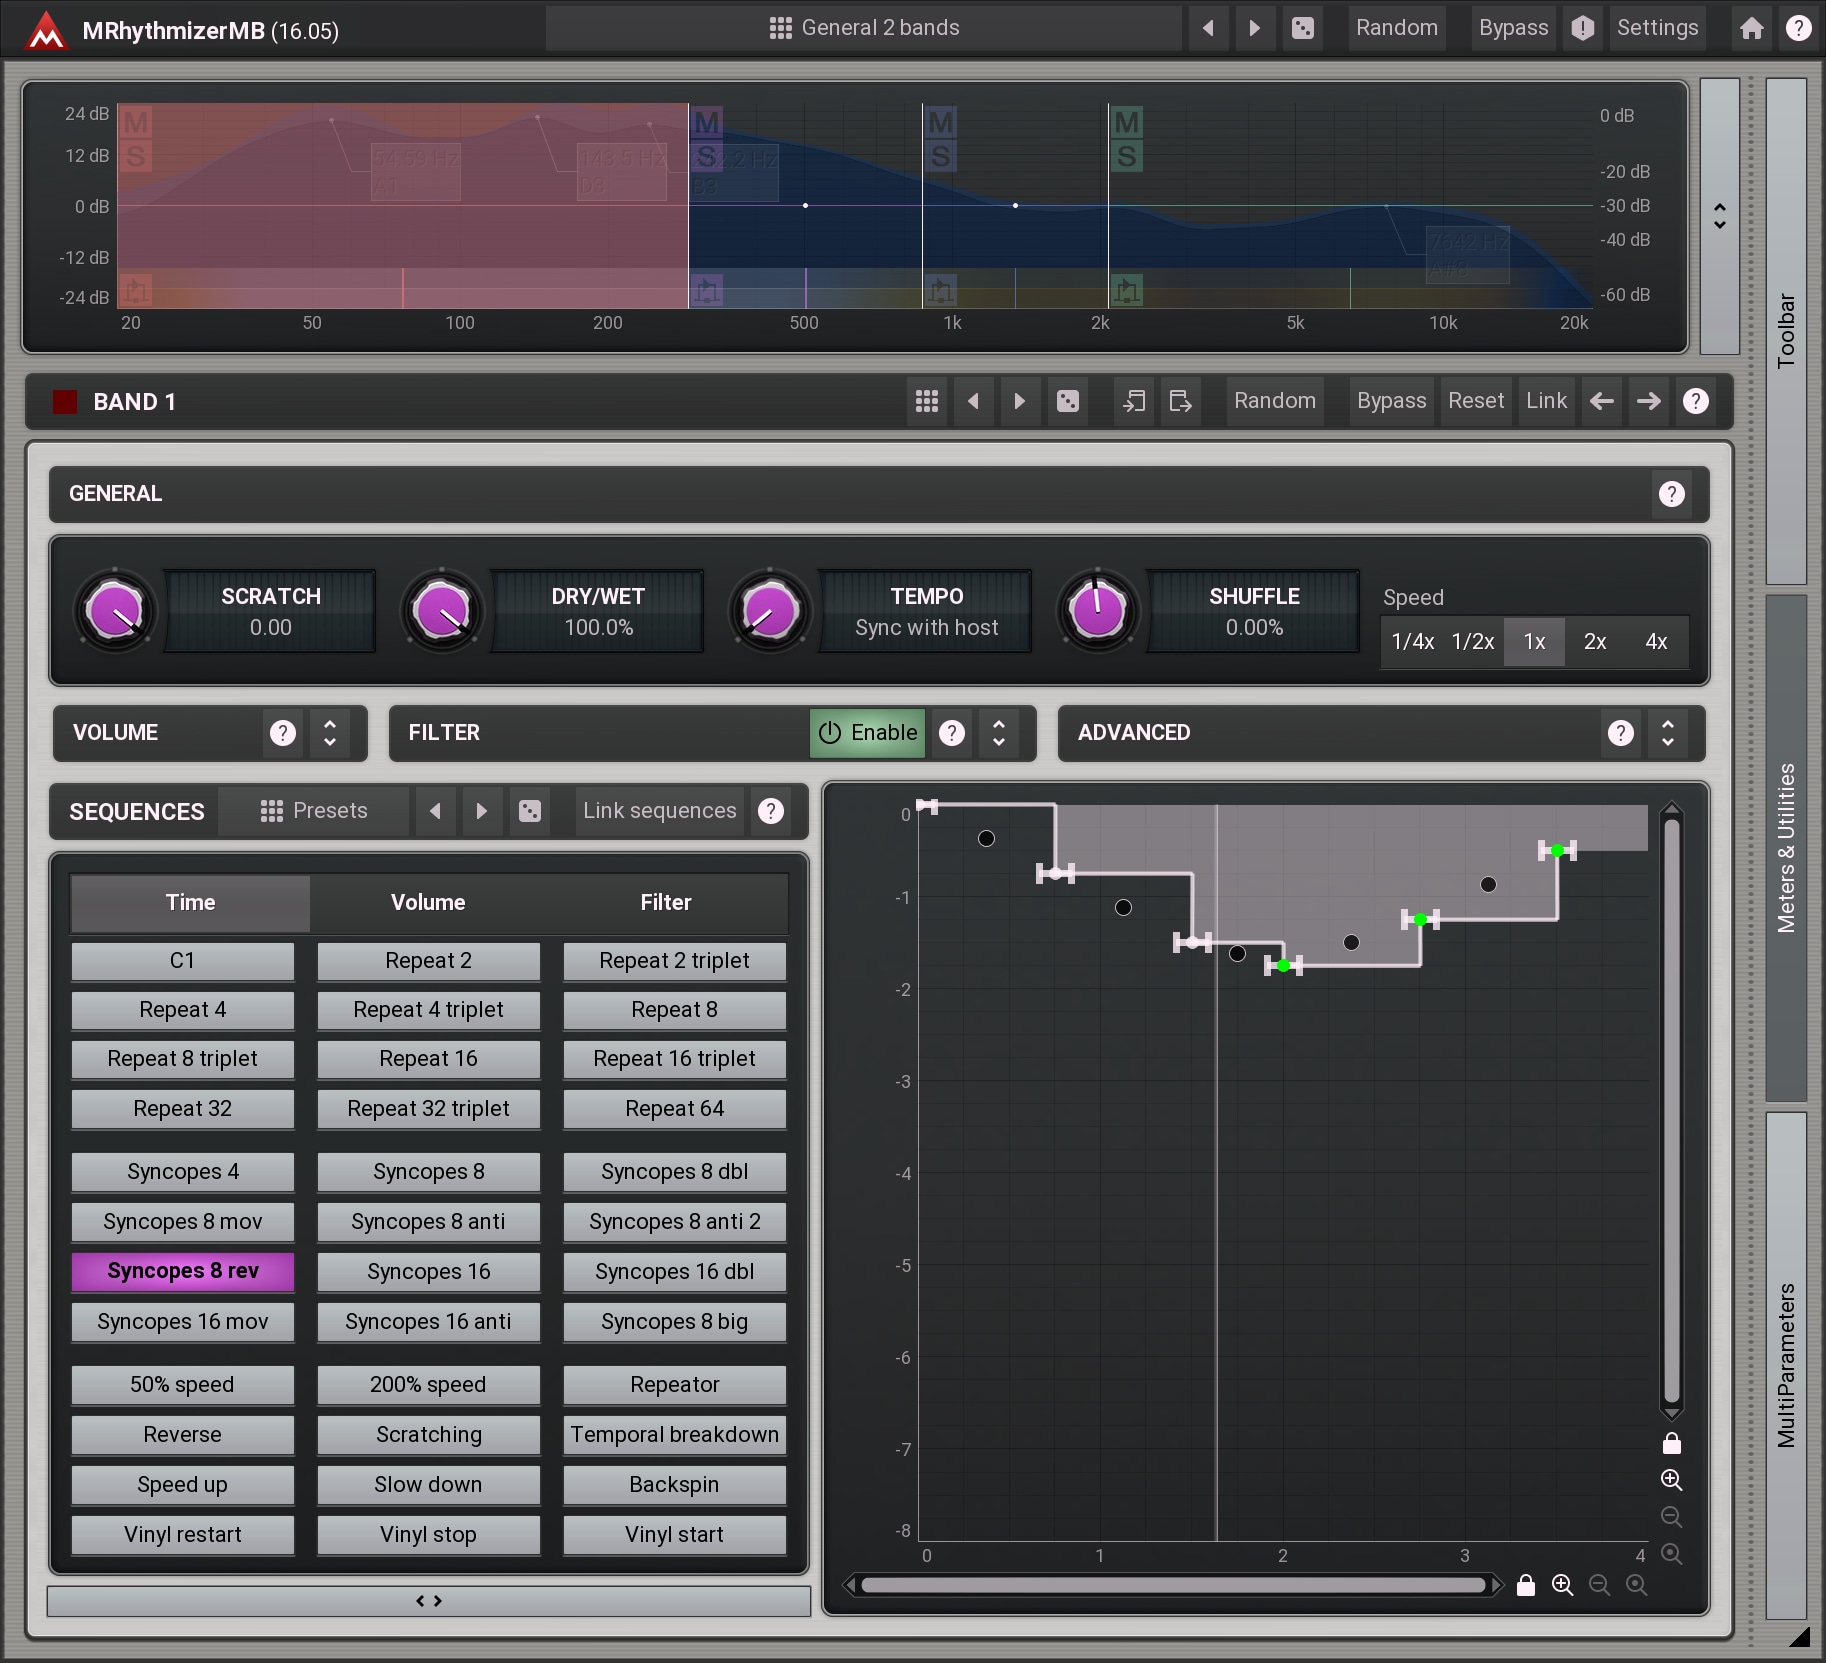
Task: Zoom in graph vertically
Action: point(1671,1480)
